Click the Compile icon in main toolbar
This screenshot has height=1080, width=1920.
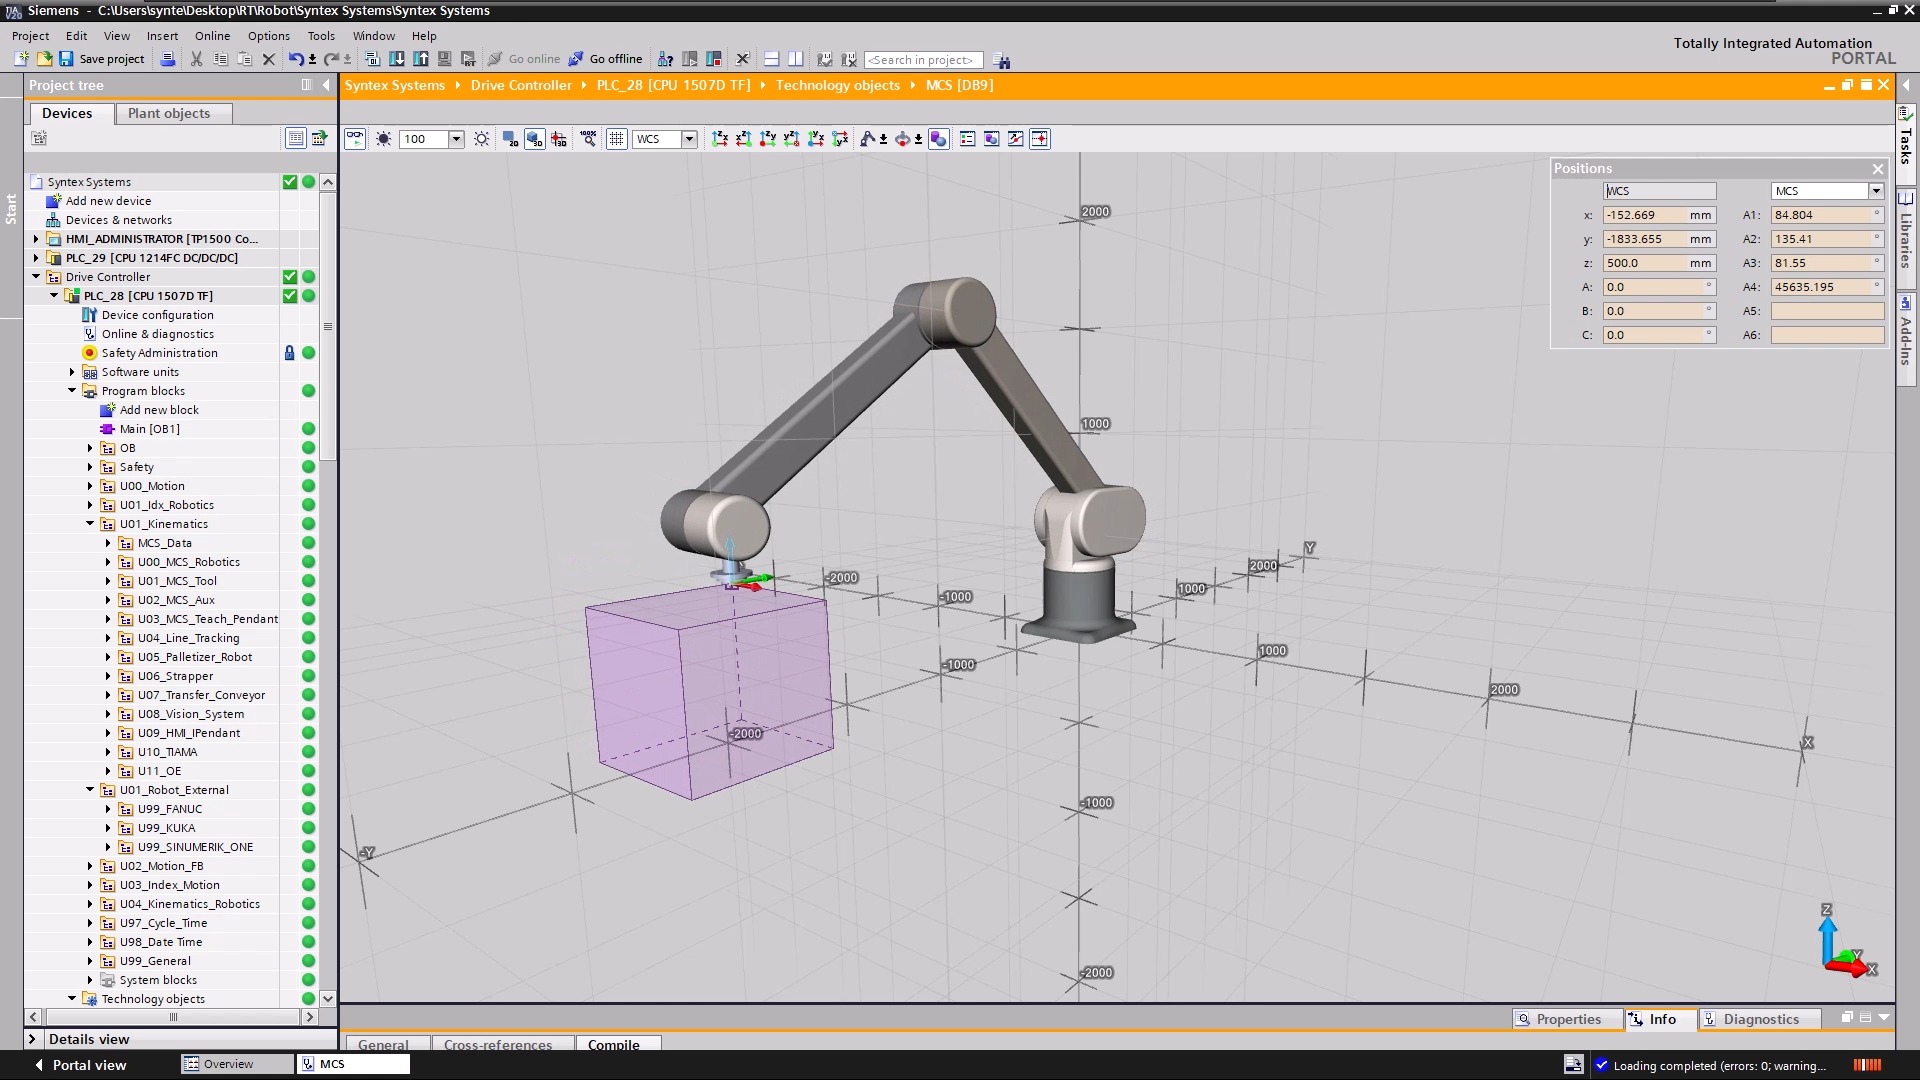(372, 59)
